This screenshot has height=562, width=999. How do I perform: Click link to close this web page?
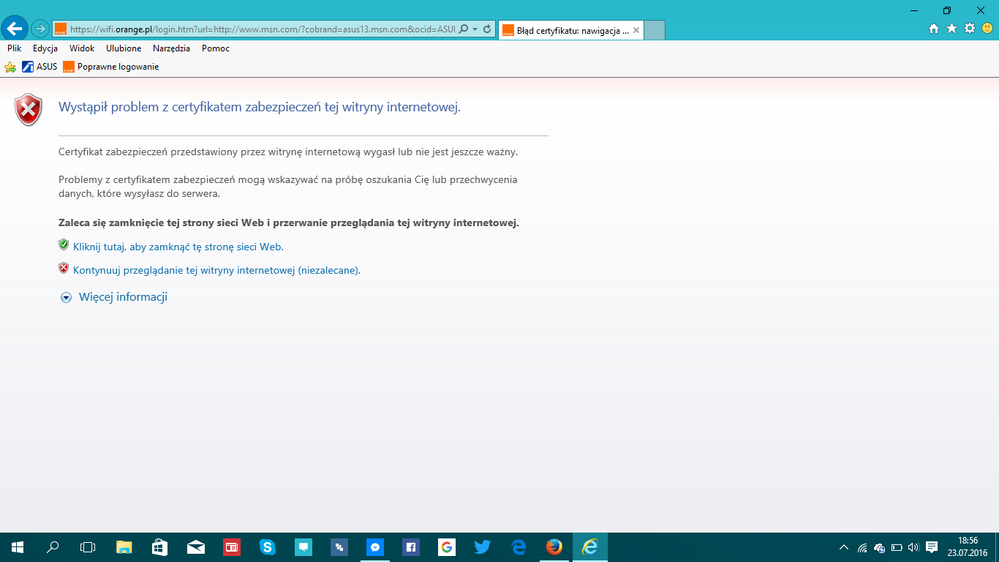pos(177,246)
